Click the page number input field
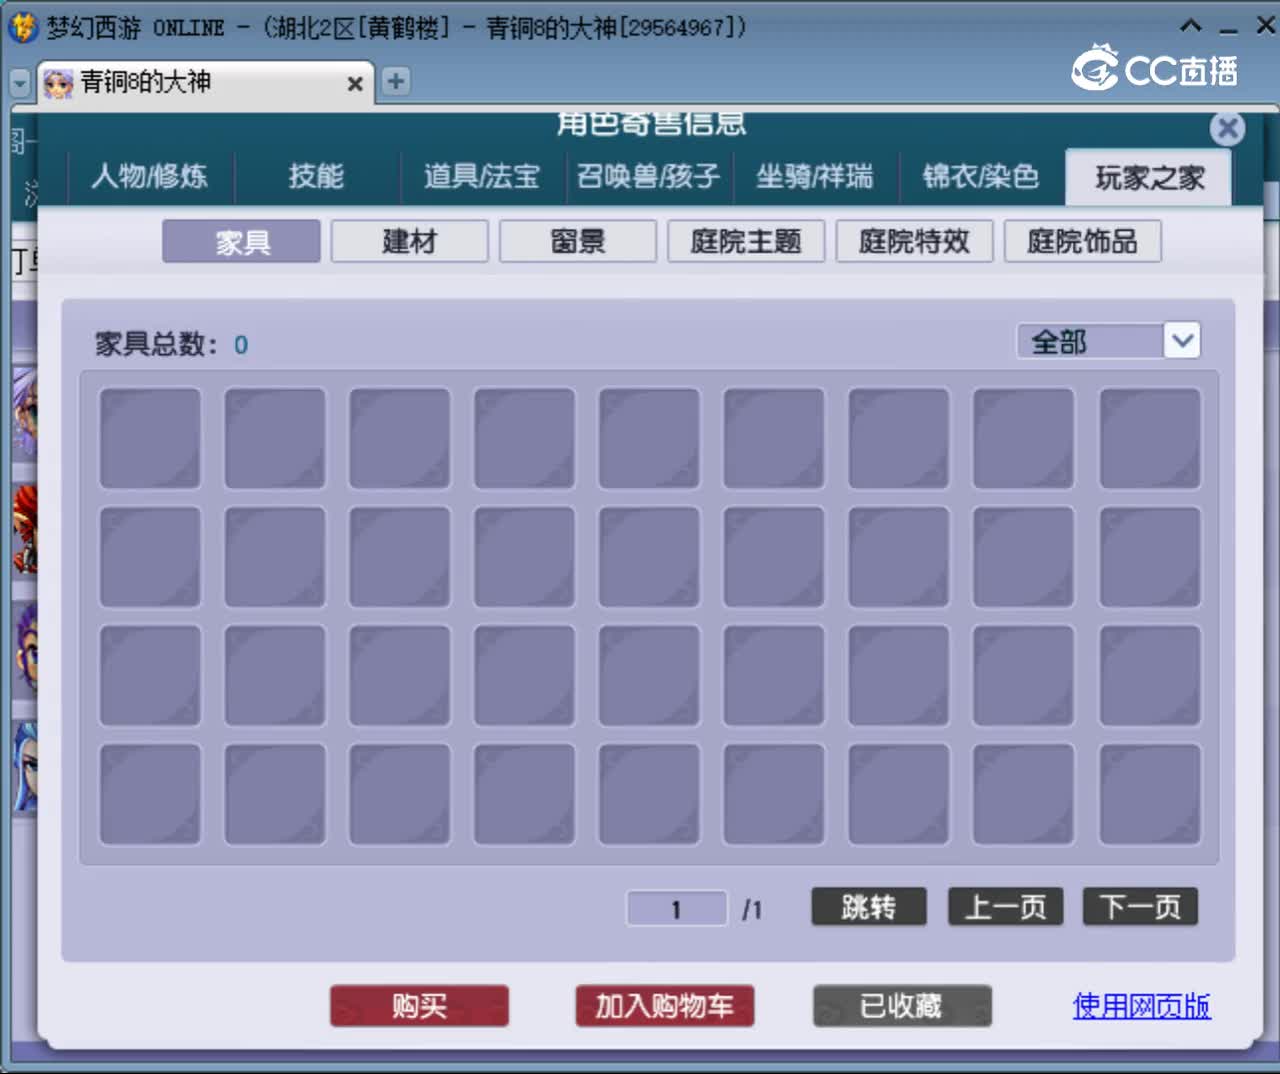This screenshot has height=1074, width=1280. [x=677, y=909]
